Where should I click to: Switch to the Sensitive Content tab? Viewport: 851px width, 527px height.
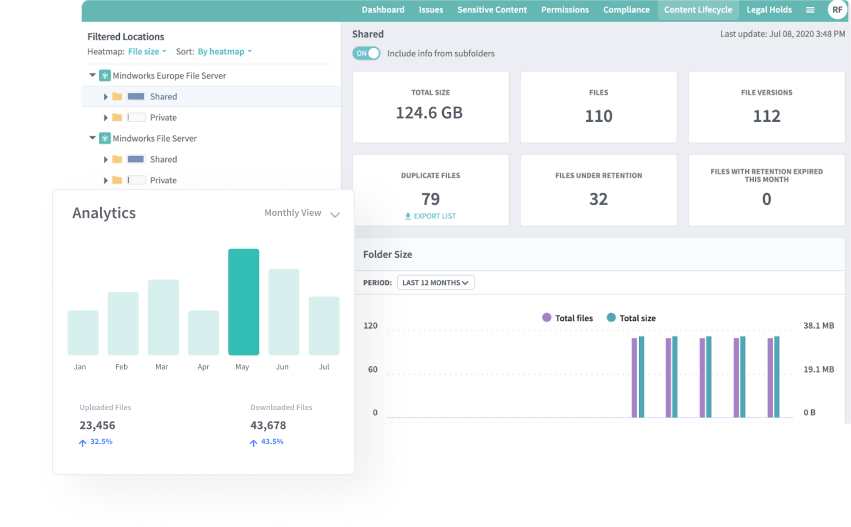click(492, 10)
